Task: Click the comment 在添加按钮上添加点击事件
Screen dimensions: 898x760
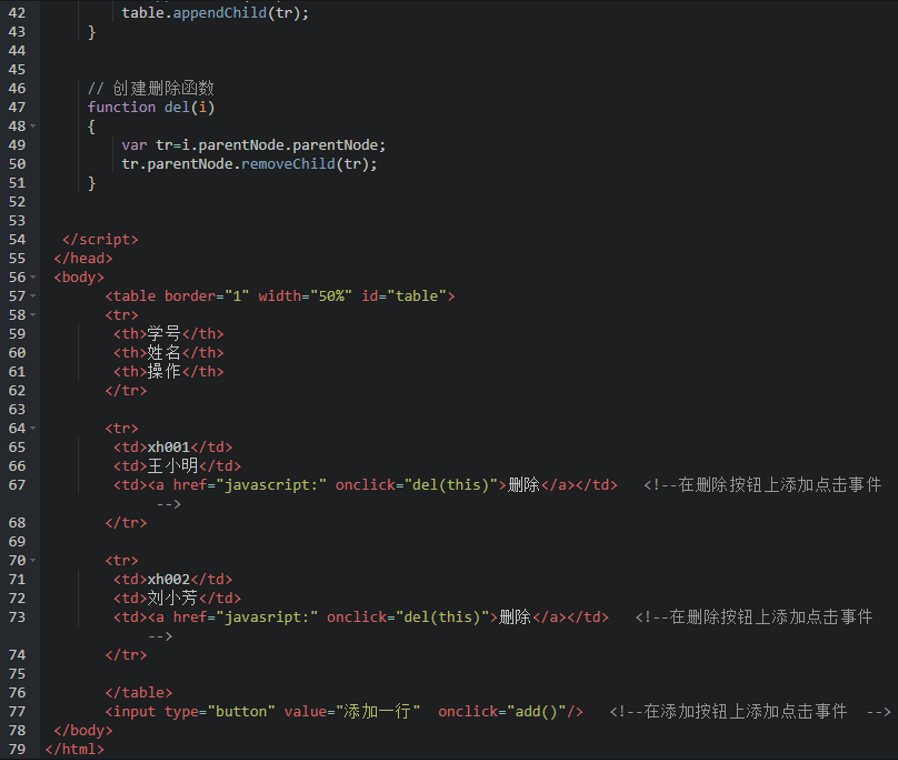Action: [x=750, y=712]
